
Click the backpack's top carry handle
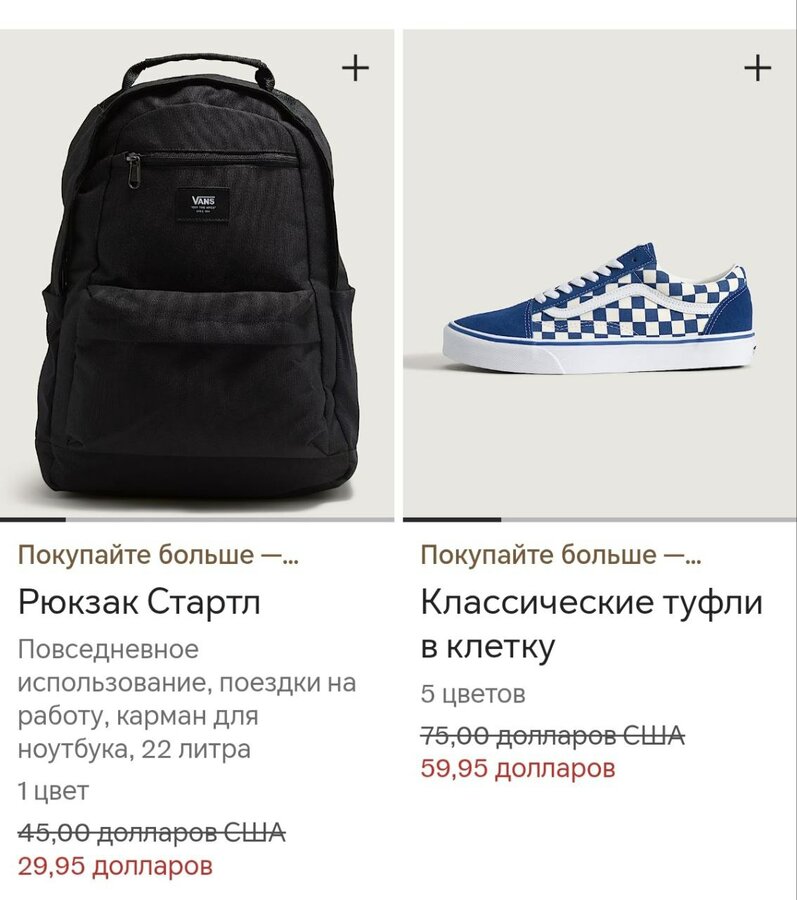[198, 69]
